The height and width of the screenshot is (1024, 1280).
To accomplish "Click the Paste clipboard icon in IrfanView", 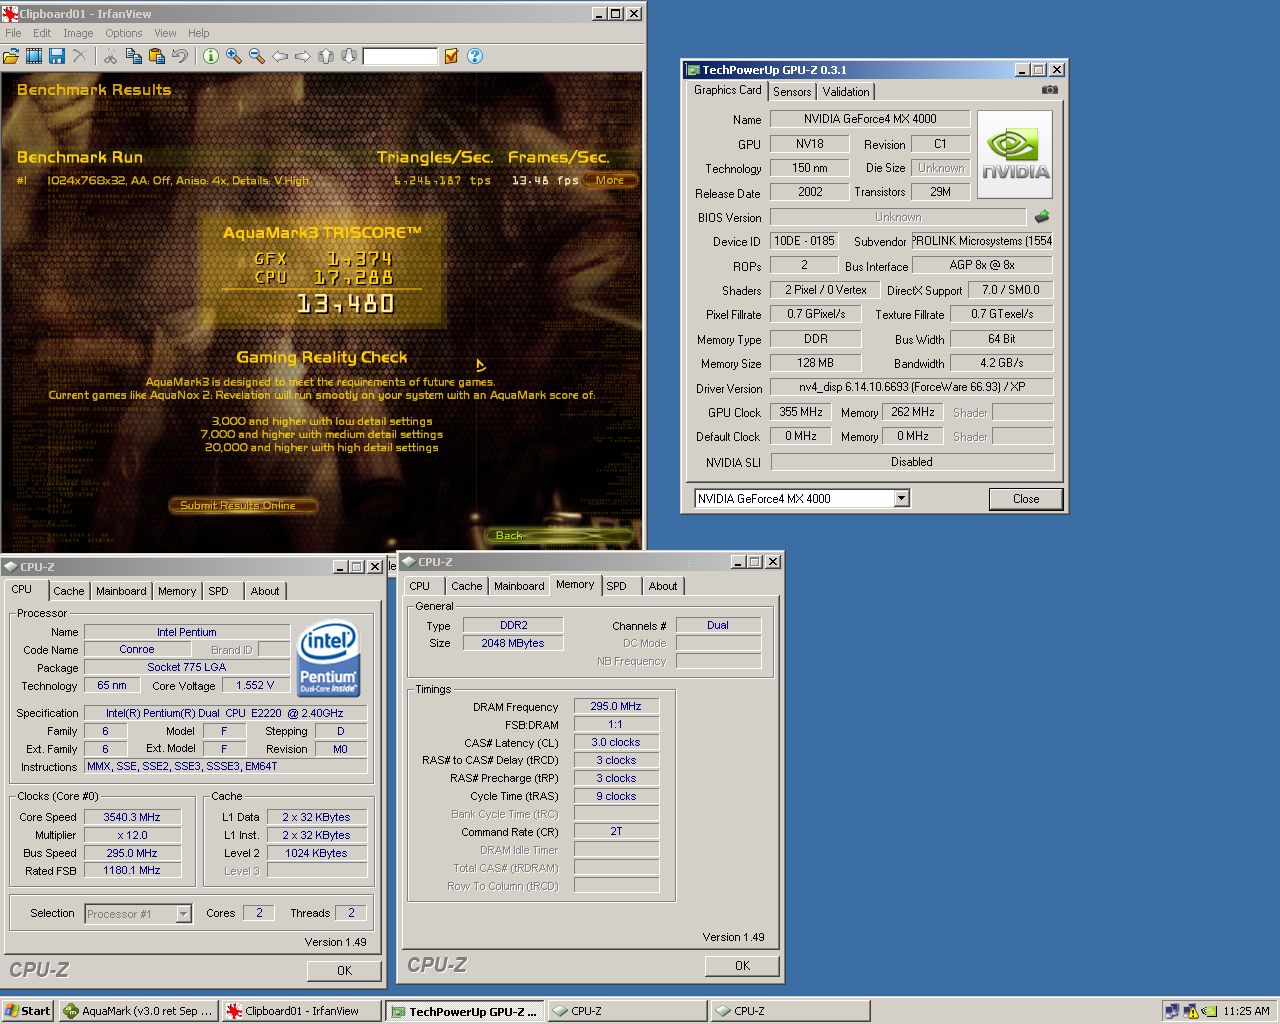I will pyautogui.click(x=156, y=57).
